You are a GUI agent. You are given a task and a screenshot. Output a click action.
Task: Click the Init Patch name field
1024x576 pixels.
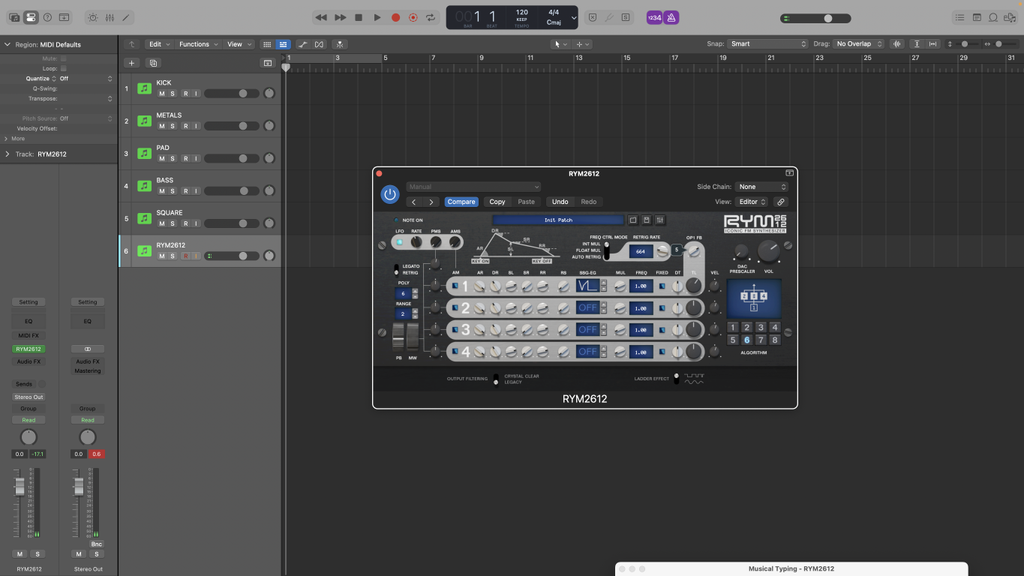click(558, 220)
